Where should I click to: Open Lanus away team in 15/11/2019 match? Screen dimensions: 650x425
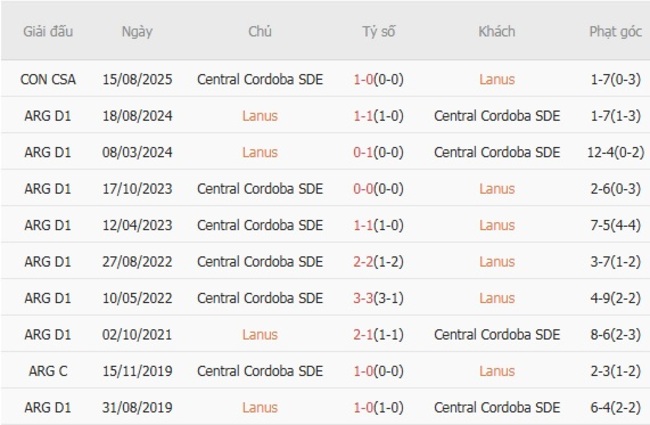[497, 371]
